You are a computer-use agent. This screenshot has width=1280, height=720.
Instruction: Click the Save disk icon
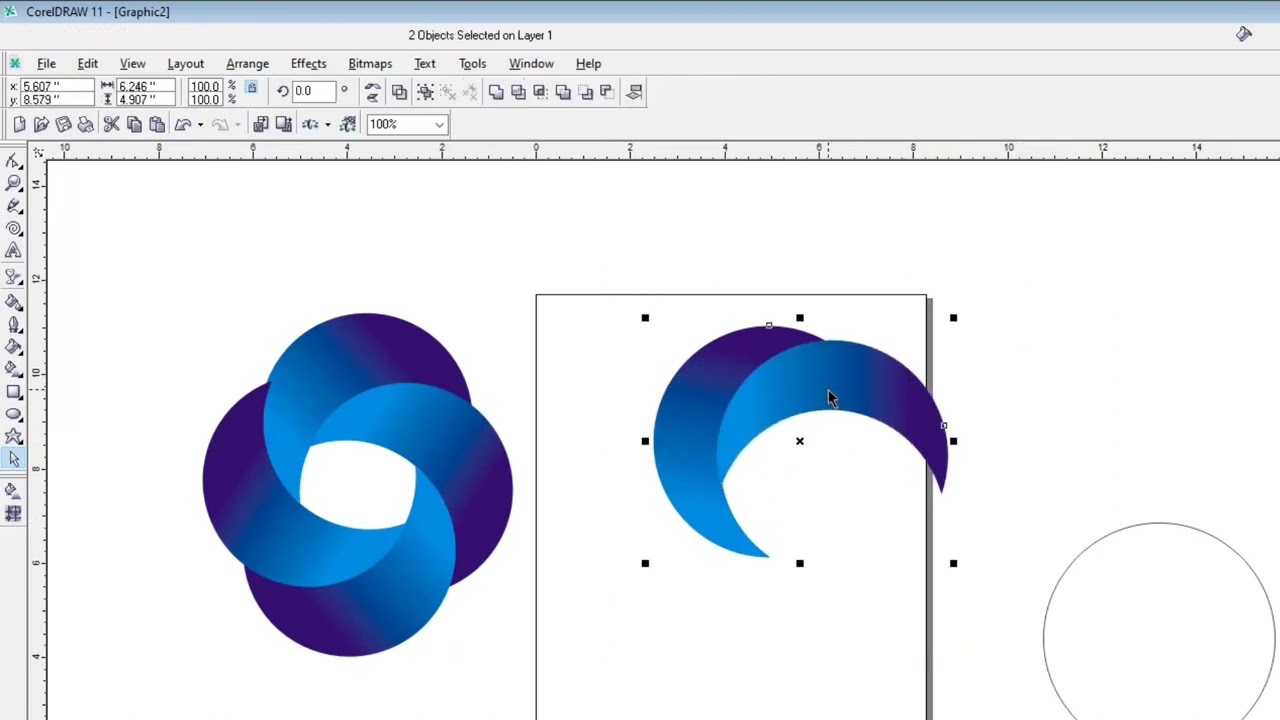click(x=63, y=124)
